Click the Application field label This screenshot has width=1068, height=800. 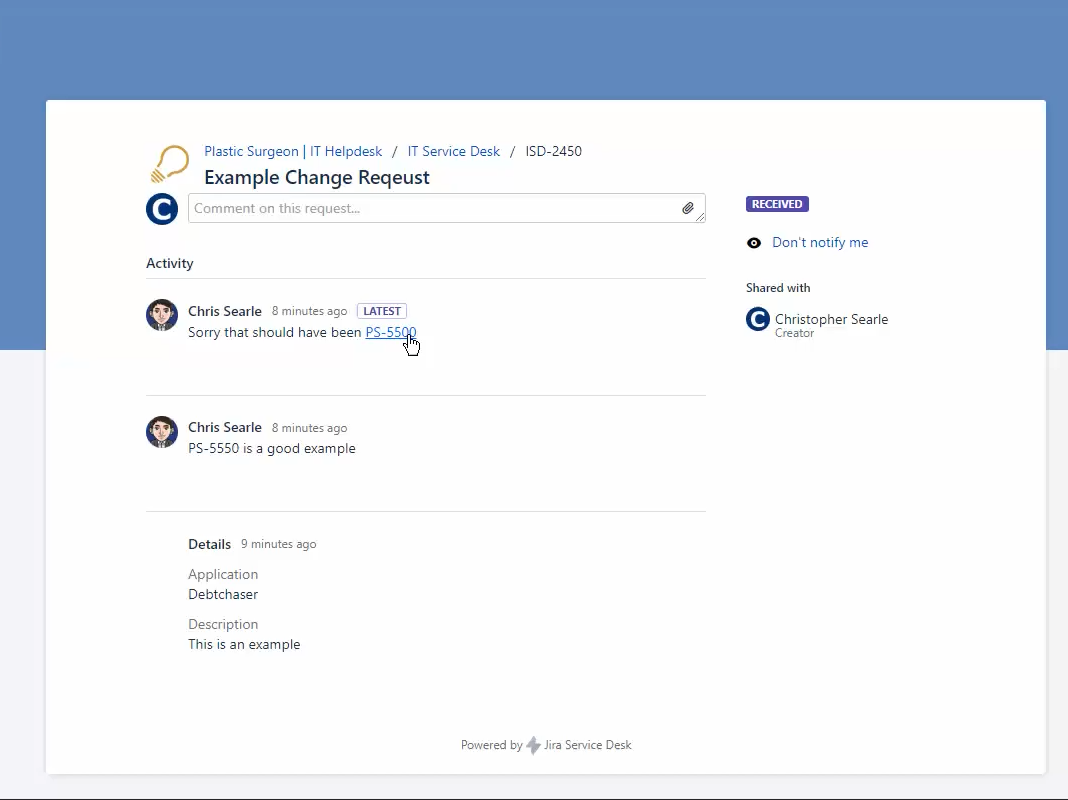tap(223, 574)
